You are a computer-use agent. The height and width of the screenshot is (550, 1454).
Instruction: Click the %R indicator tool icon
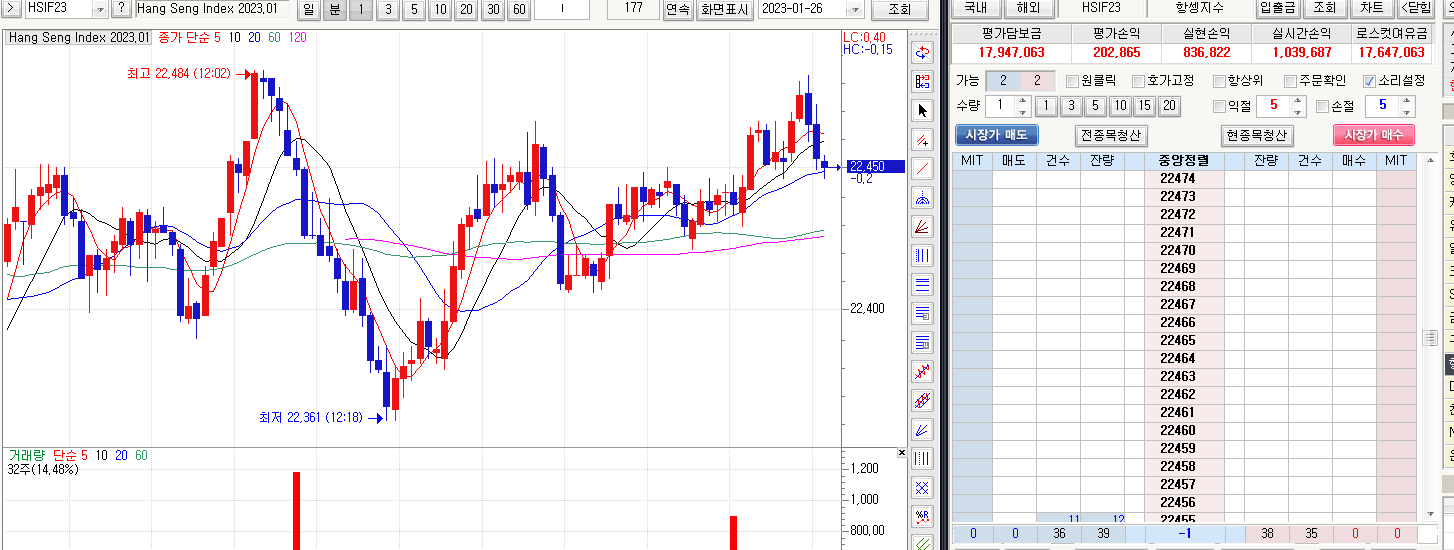922,517
